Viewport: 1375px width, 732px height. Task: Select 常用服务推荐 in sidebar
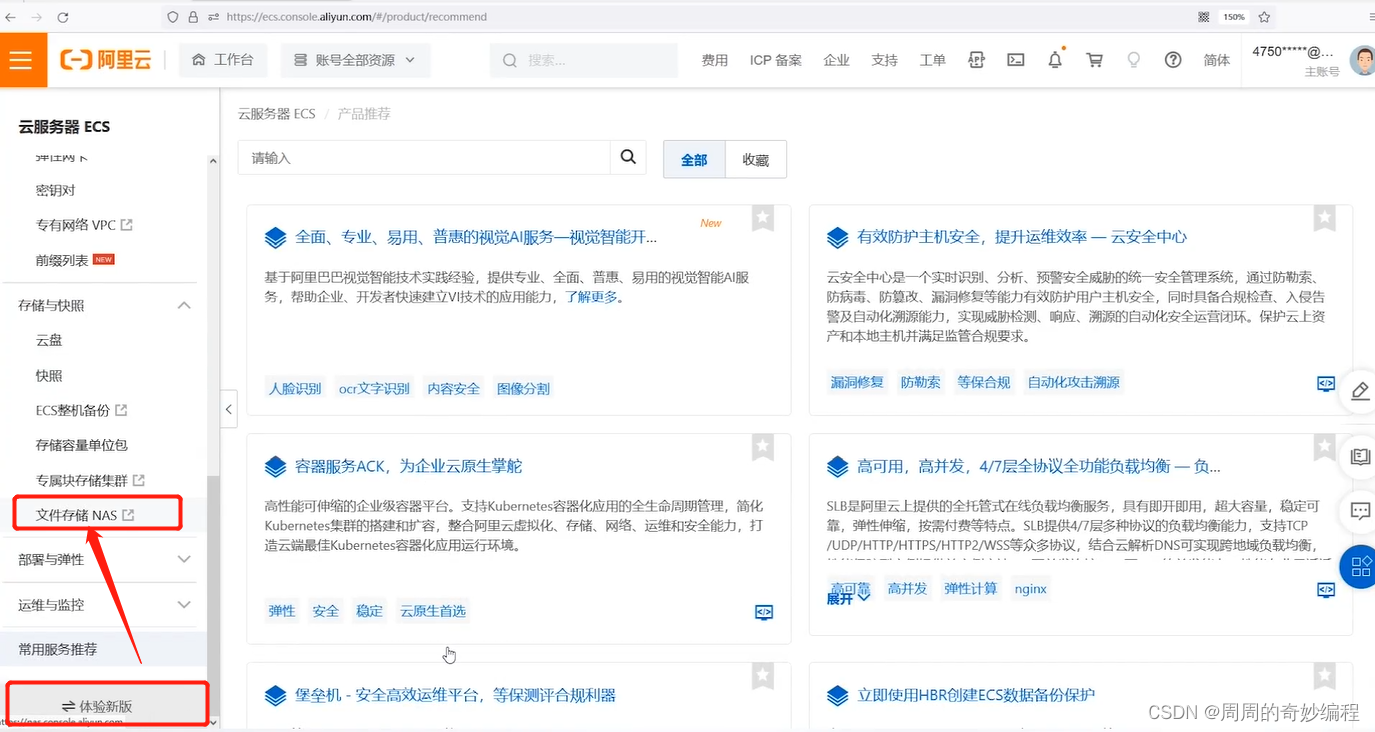(x=58, y=649)
